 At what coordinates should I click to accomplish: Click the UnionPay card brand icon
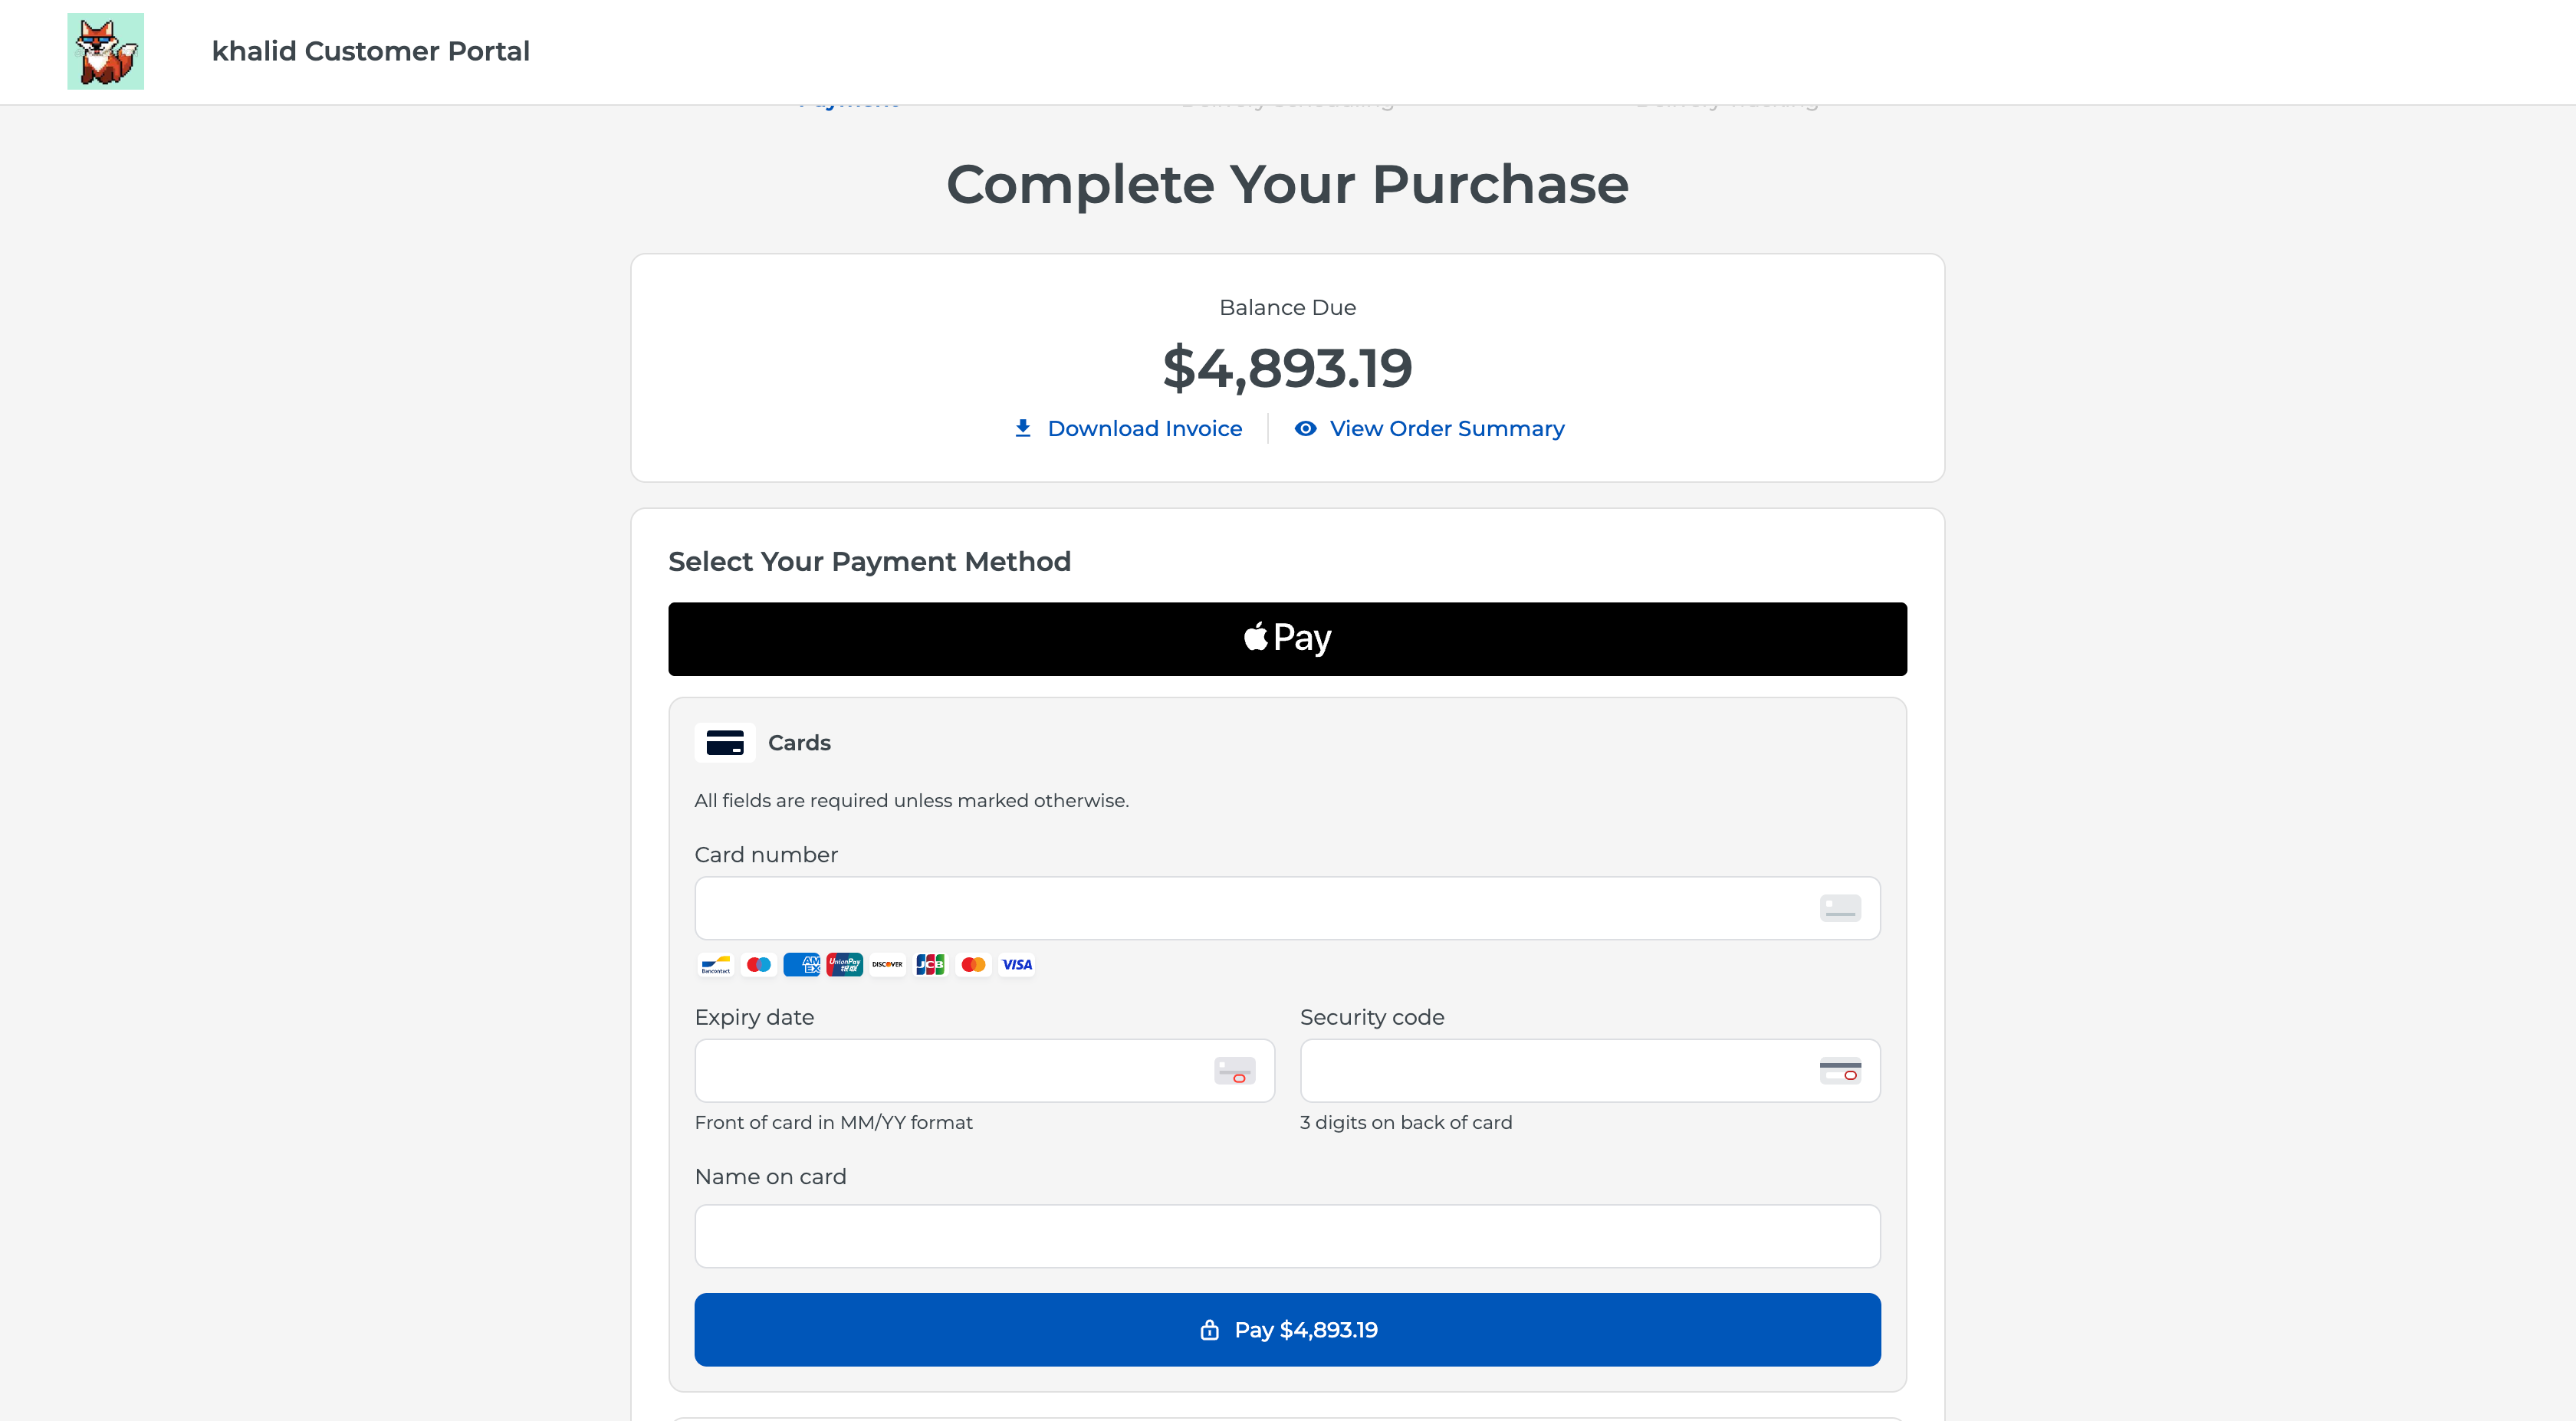pos(845,964)
